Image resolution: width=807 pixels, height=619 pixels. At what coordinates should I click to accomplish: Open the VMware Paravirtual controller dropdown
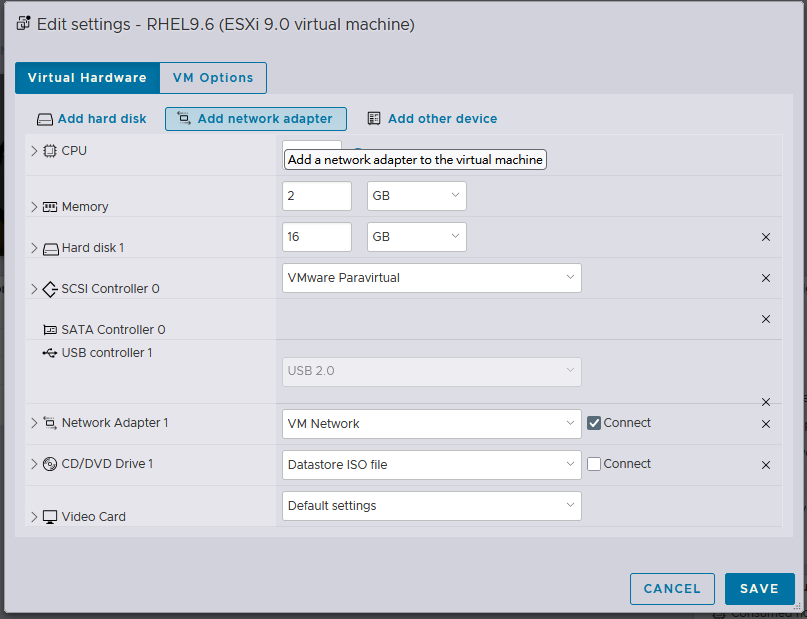431,278
